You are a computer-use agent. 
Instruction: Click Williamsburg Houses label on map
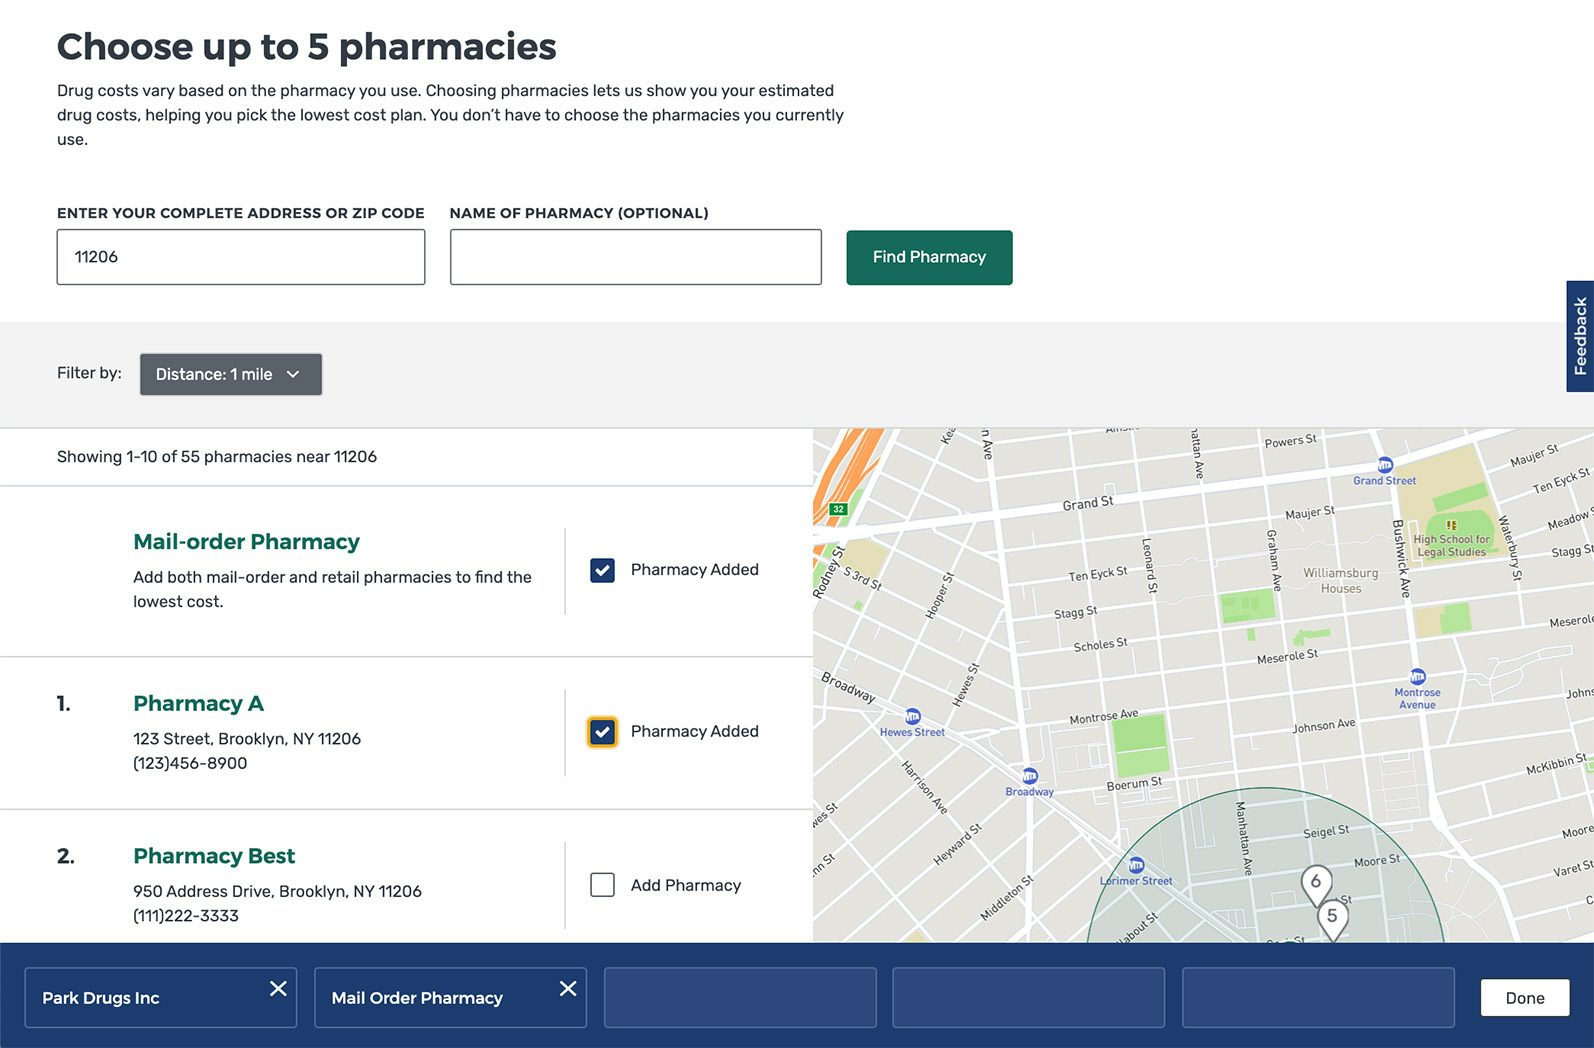(x=1341, y=581)
